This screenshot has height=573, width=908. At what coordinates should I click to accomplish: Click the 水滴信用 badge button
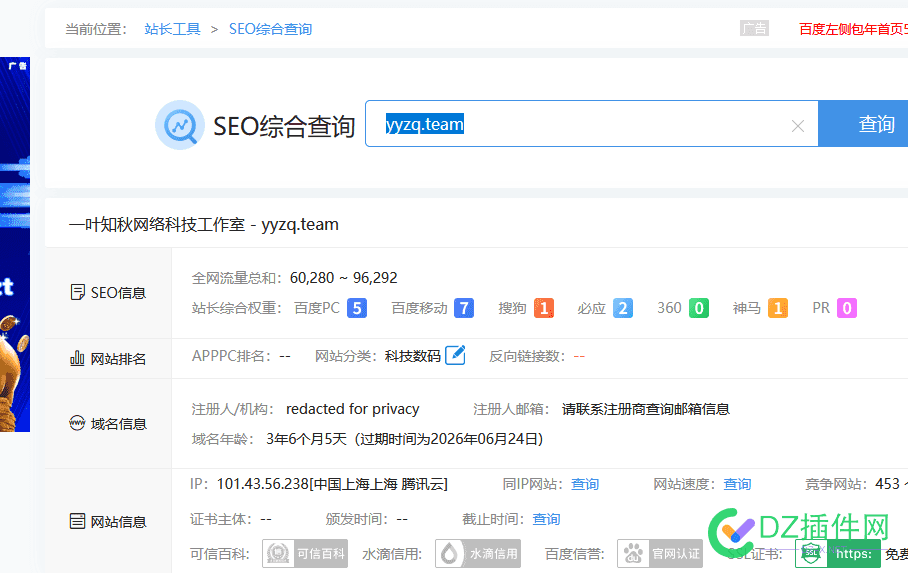[x=478, y=554]
